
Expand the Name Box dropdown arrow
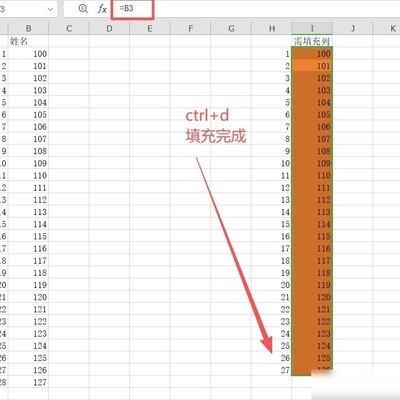point(50,9)
